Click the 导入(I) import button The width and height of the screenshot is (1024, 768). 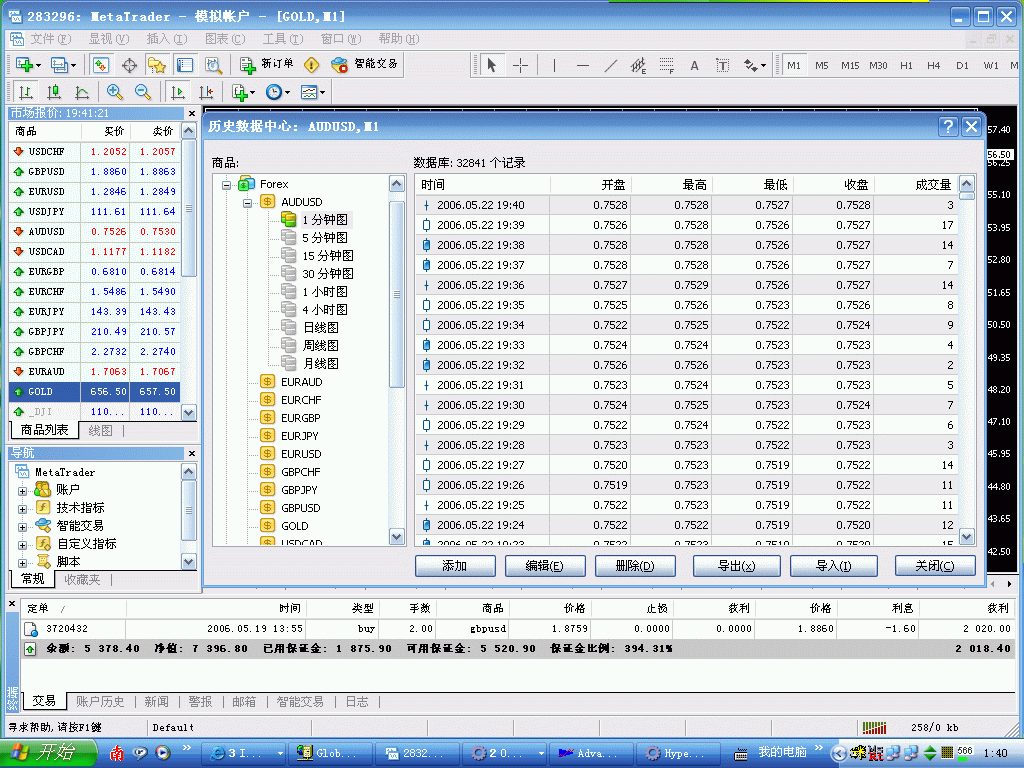[834, 566]
